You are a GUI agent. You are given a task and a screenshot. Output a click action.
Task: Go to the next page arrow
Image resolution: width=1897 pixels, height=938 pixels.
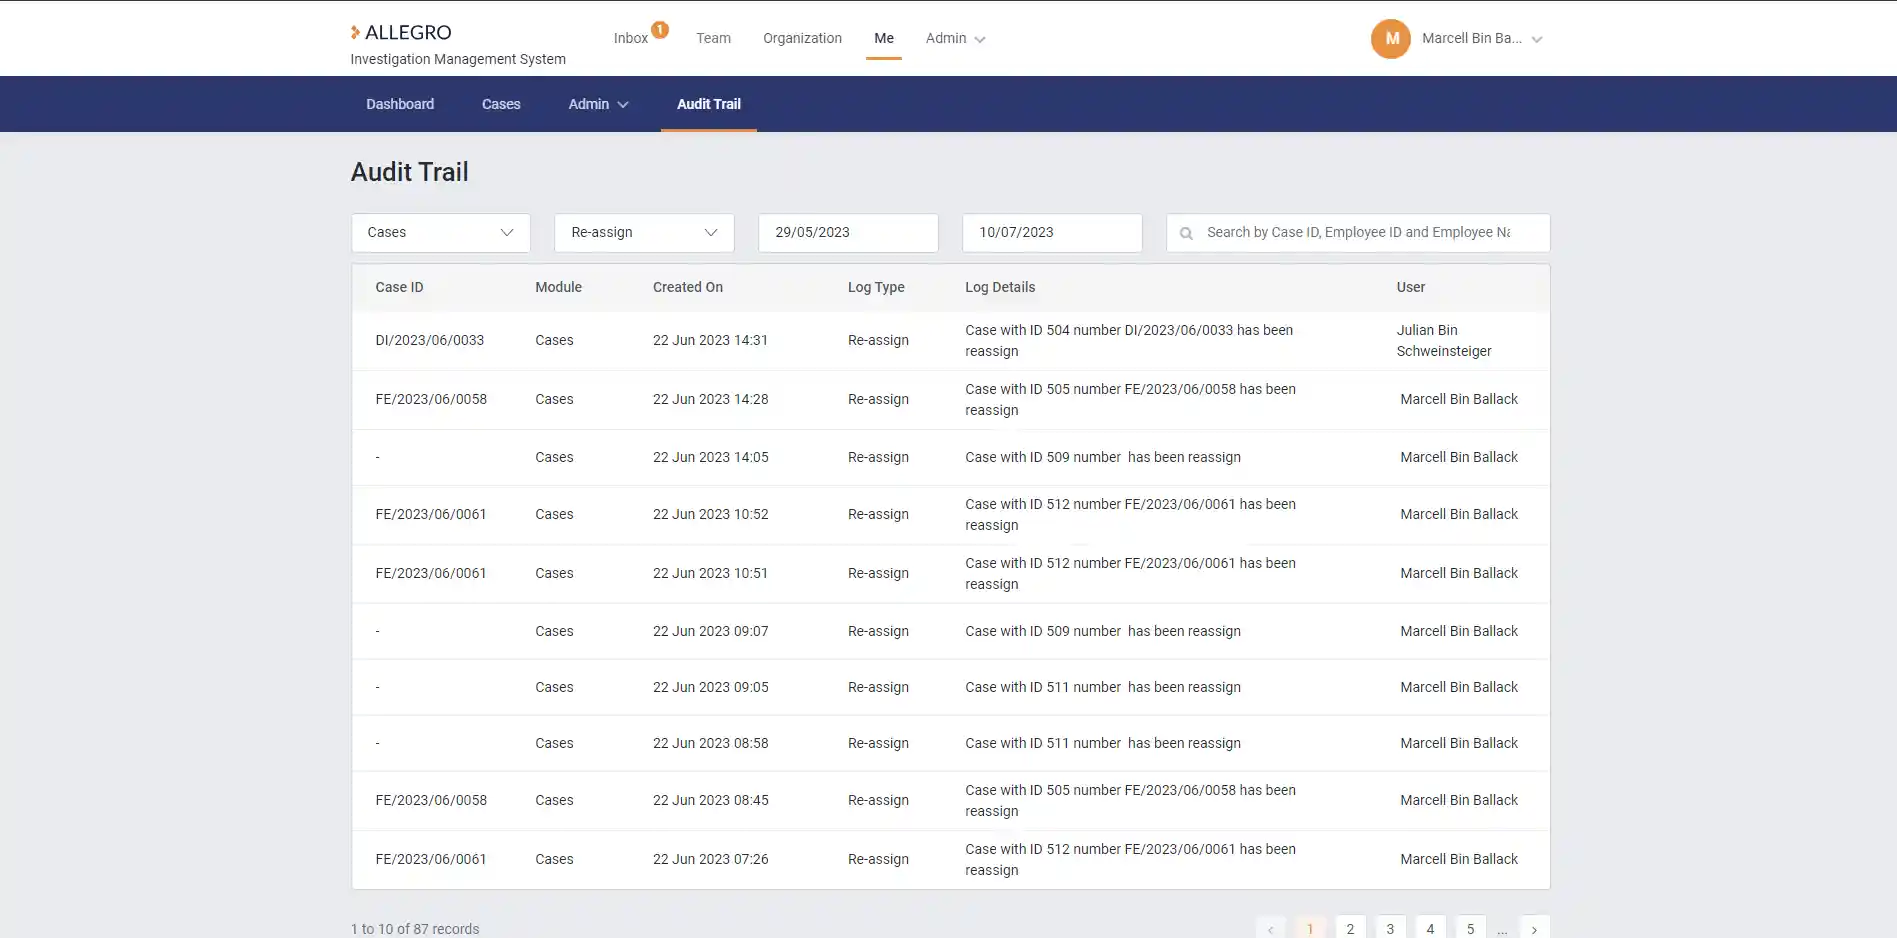click(x=1534, y=928)
